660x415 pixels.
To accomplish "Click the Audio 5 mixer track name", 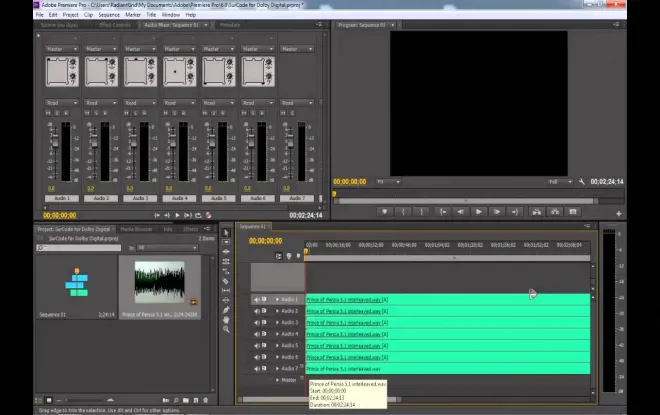I will (x=218, y=198).
